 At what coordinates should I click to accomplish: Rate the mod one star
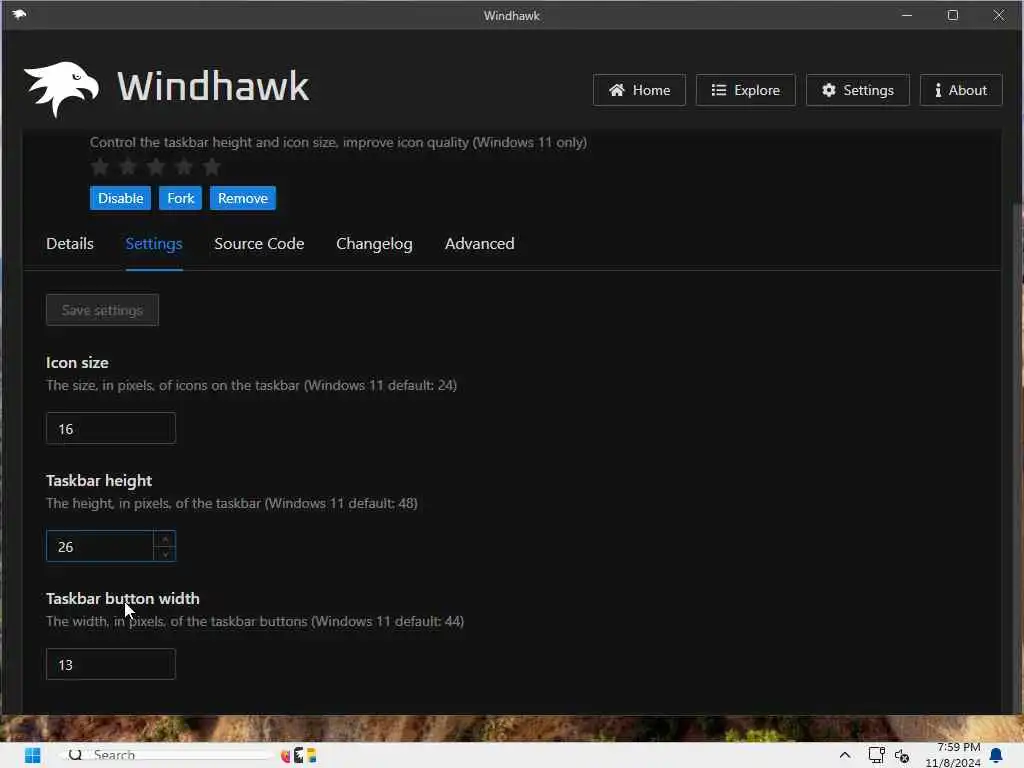pyautogui.click(x=100, y=167)
